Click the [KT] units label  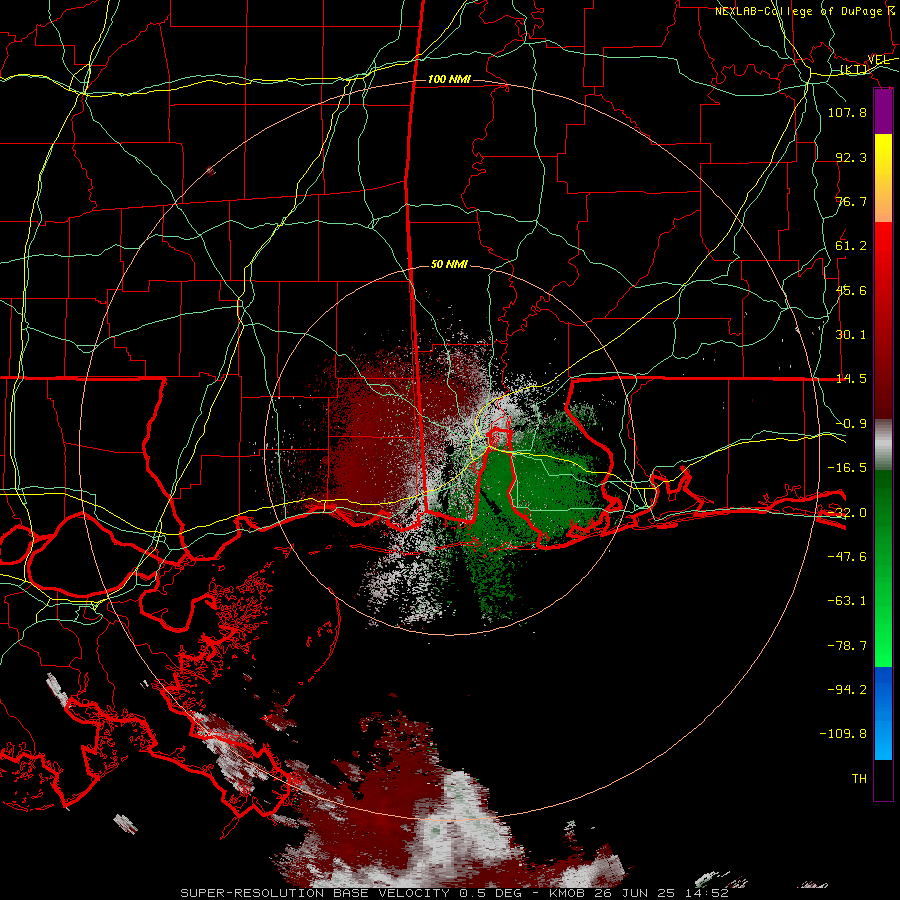tap(854, 70)
